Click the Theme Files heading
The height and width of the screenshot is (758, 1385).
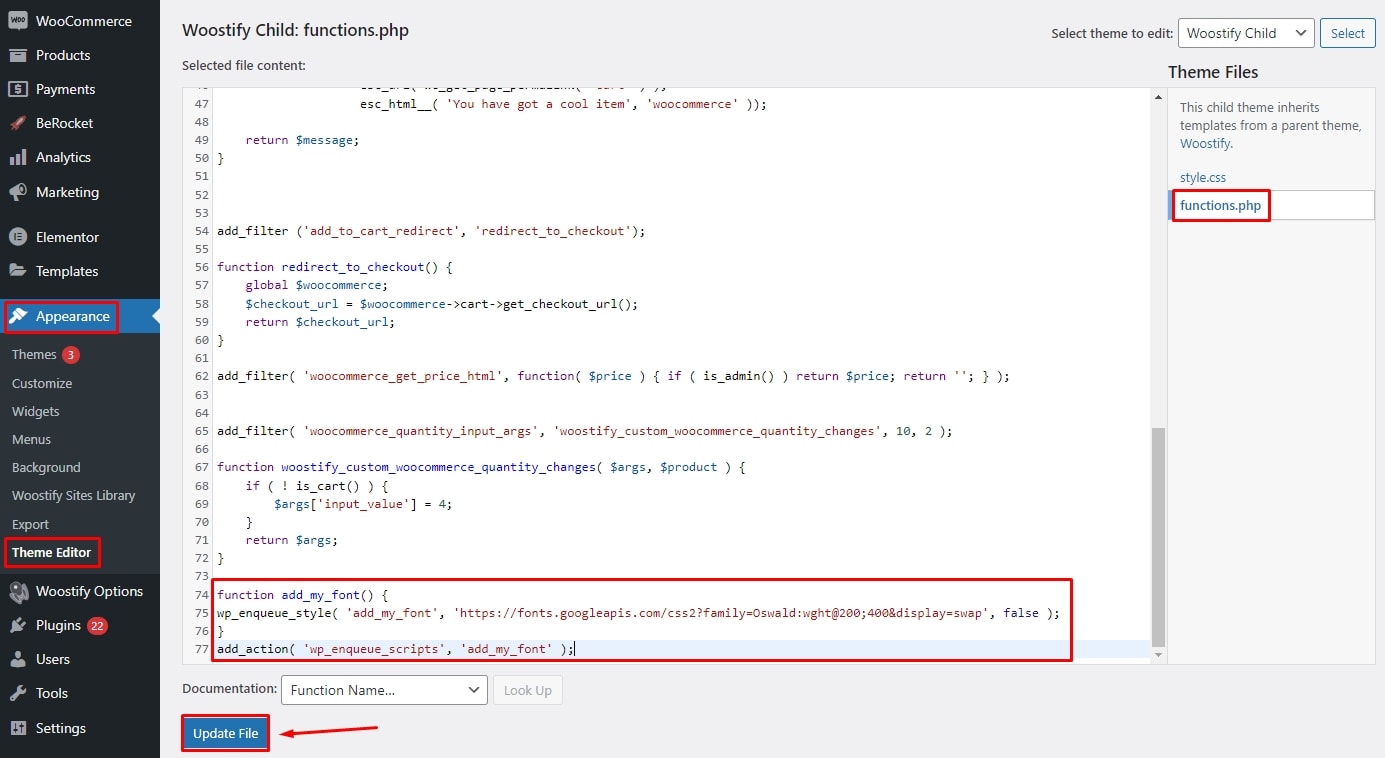click(x=1213, y=72)
